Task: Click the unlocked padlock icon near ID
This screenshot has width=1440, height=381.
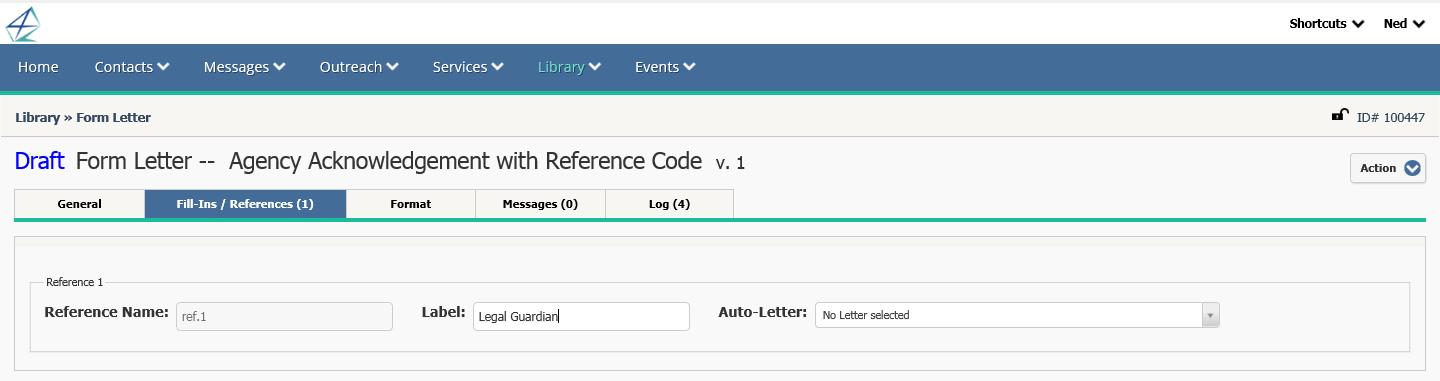Action: coord(1340,116)
